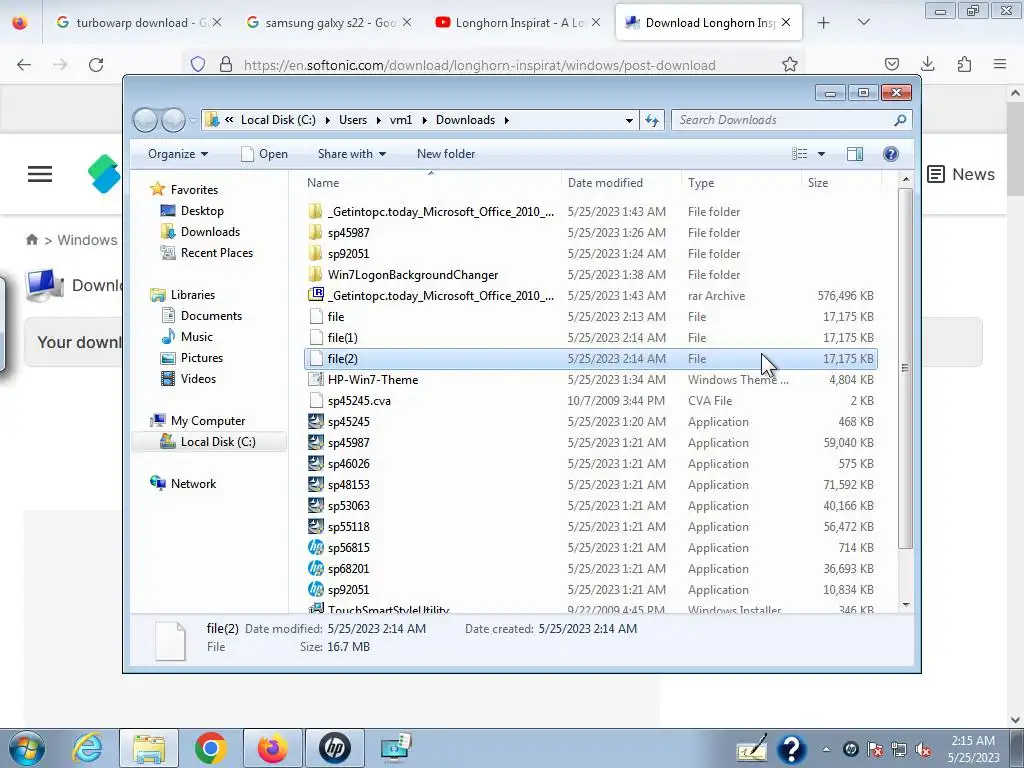
Task: Open recent pages dropdown beside nav buttons
Action: click(193, 120)
